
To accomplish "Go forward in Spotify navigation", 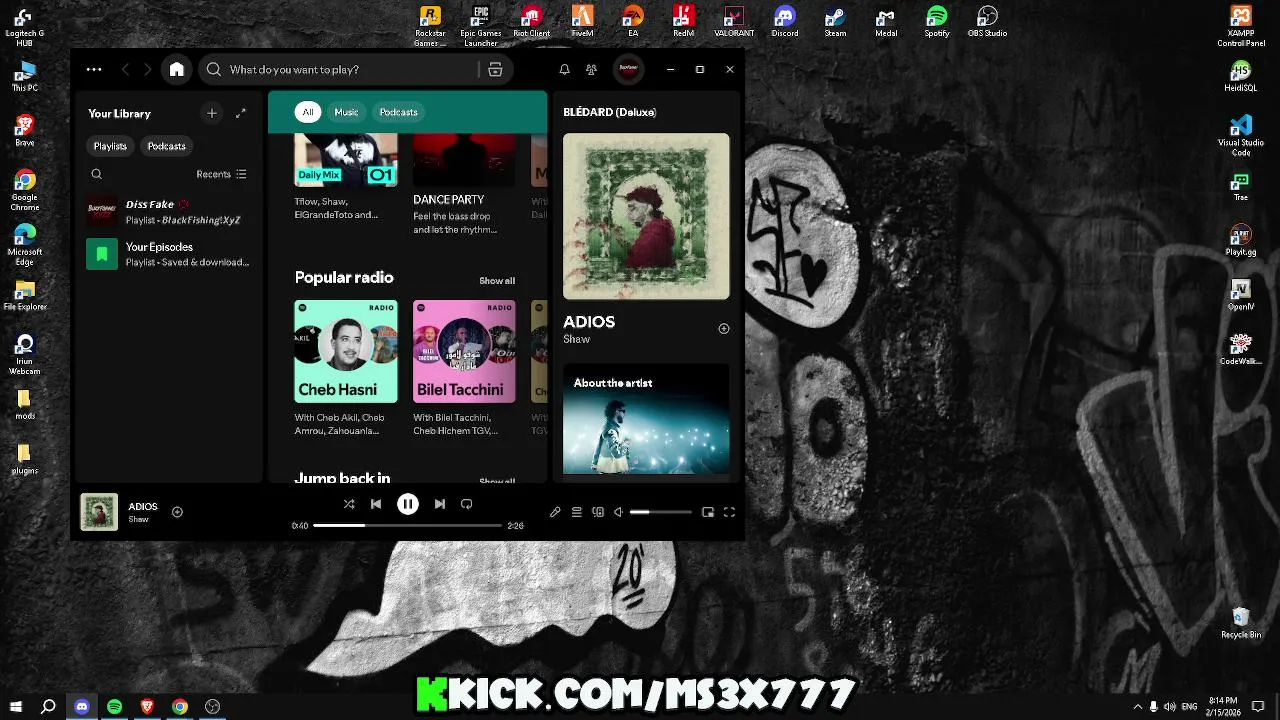I will [x=148, y=69].
